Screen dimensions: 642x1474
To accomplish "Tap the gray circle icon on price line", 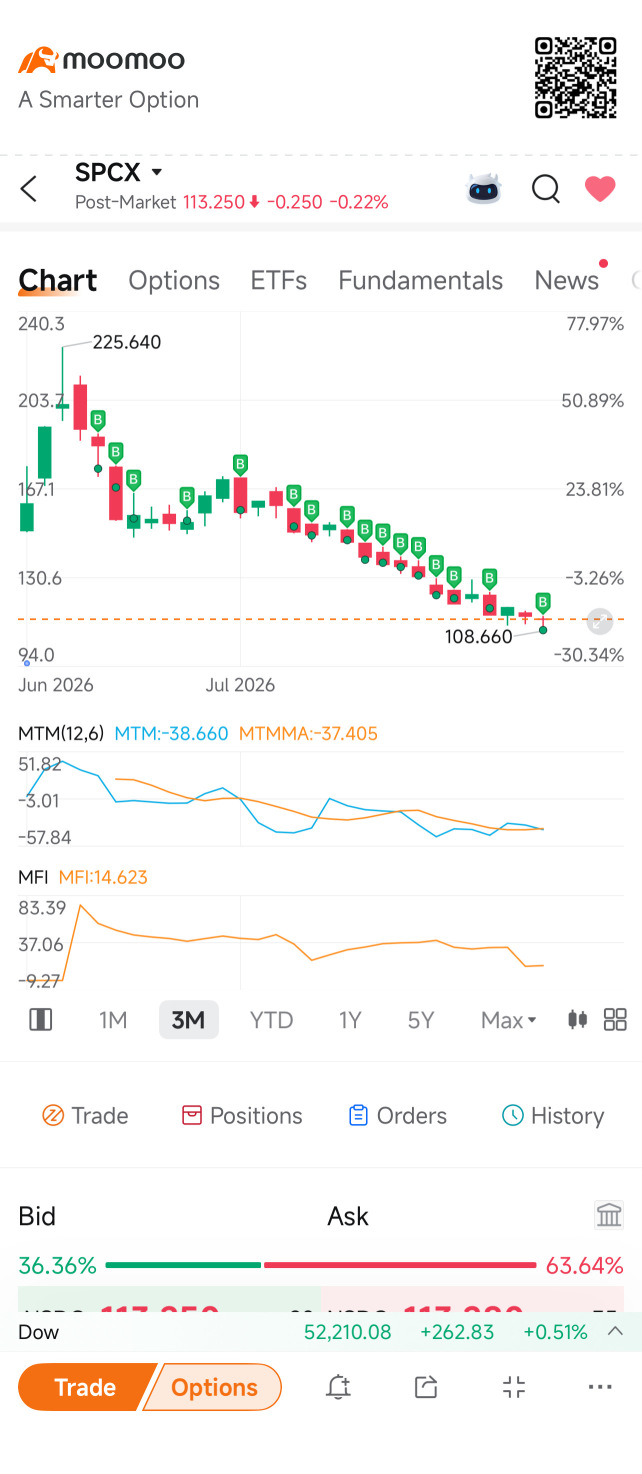I will pos(599,621).
